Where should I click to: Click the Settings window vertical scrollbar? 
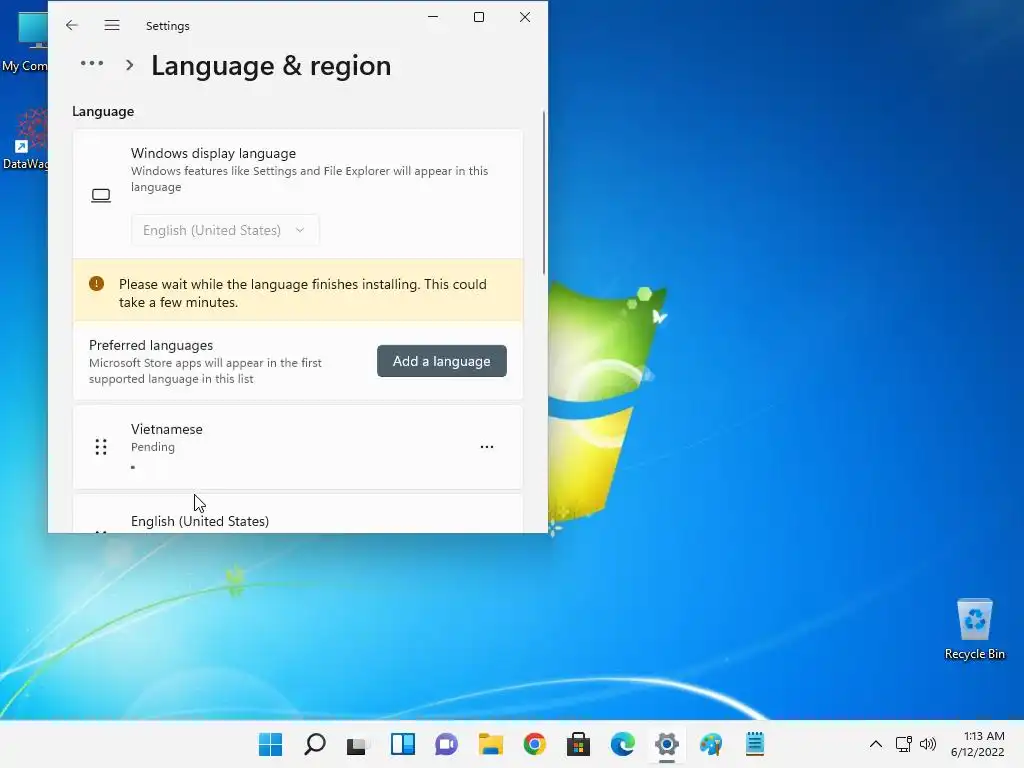(x=543, y=193)
